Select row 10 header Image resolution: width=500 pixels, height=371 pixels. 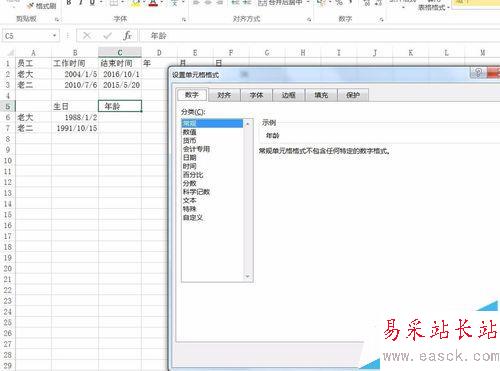(8, 160)
